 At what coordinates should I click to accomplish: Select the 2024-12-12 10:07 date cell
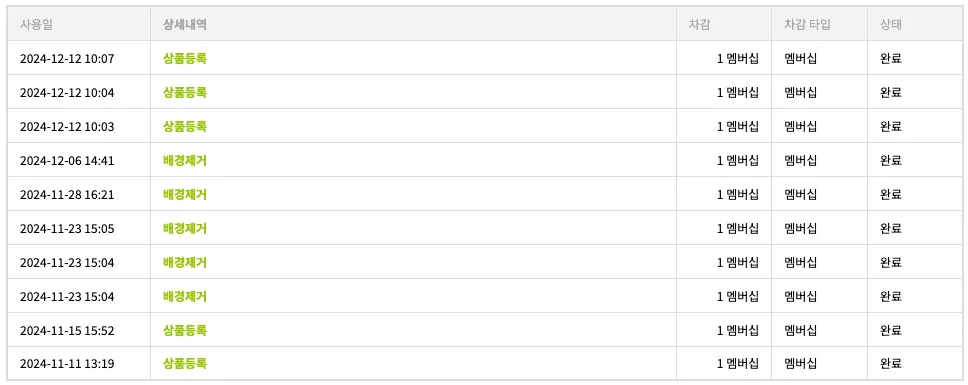(x=67, y=59)
